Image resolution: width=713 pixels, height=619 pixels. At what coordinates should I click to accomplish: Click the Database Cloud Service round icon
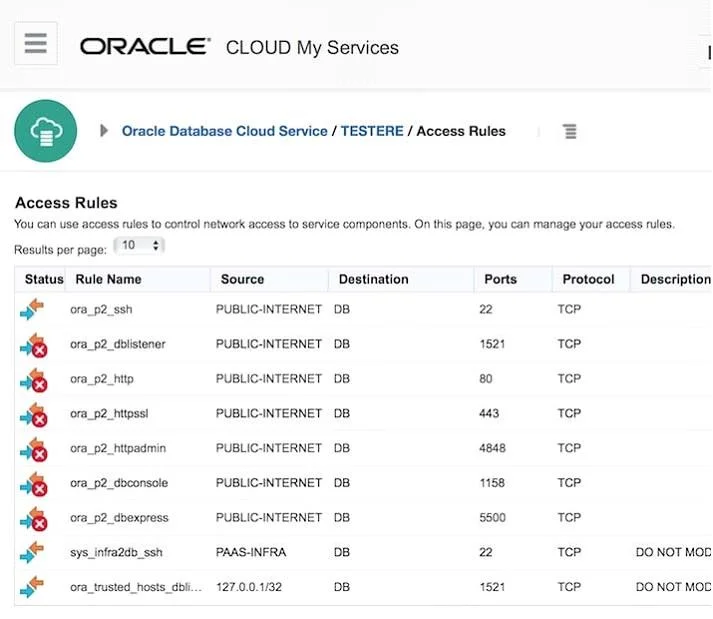[45, 131]
